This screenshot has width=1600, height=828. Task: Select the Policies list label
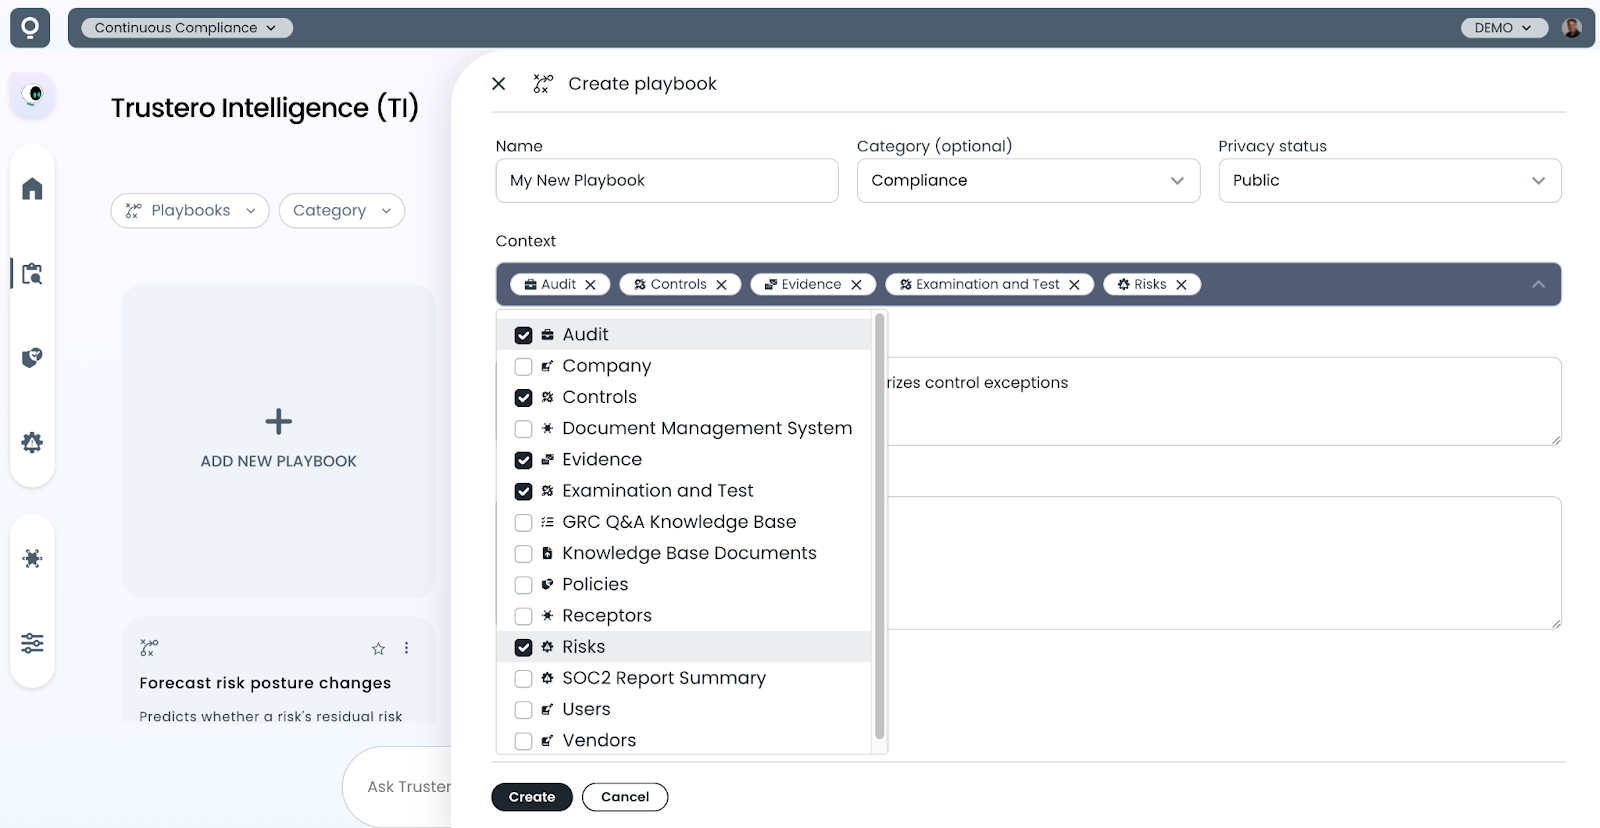(x=595, y=585)
